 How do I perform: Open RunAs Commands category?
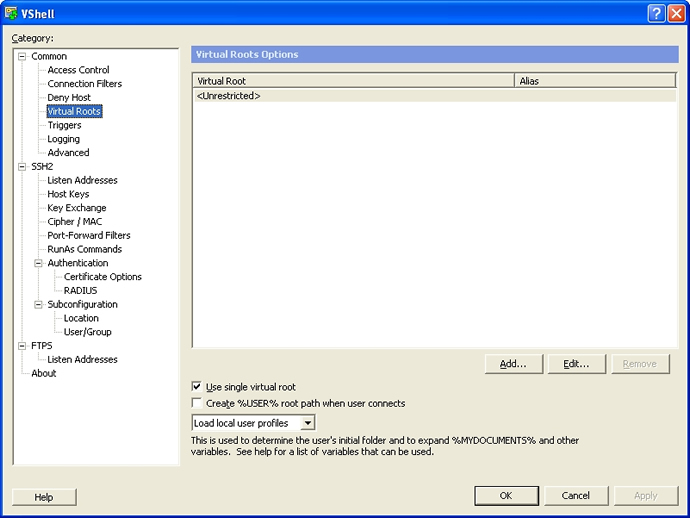pyautogui.click(x=84, y=249)
